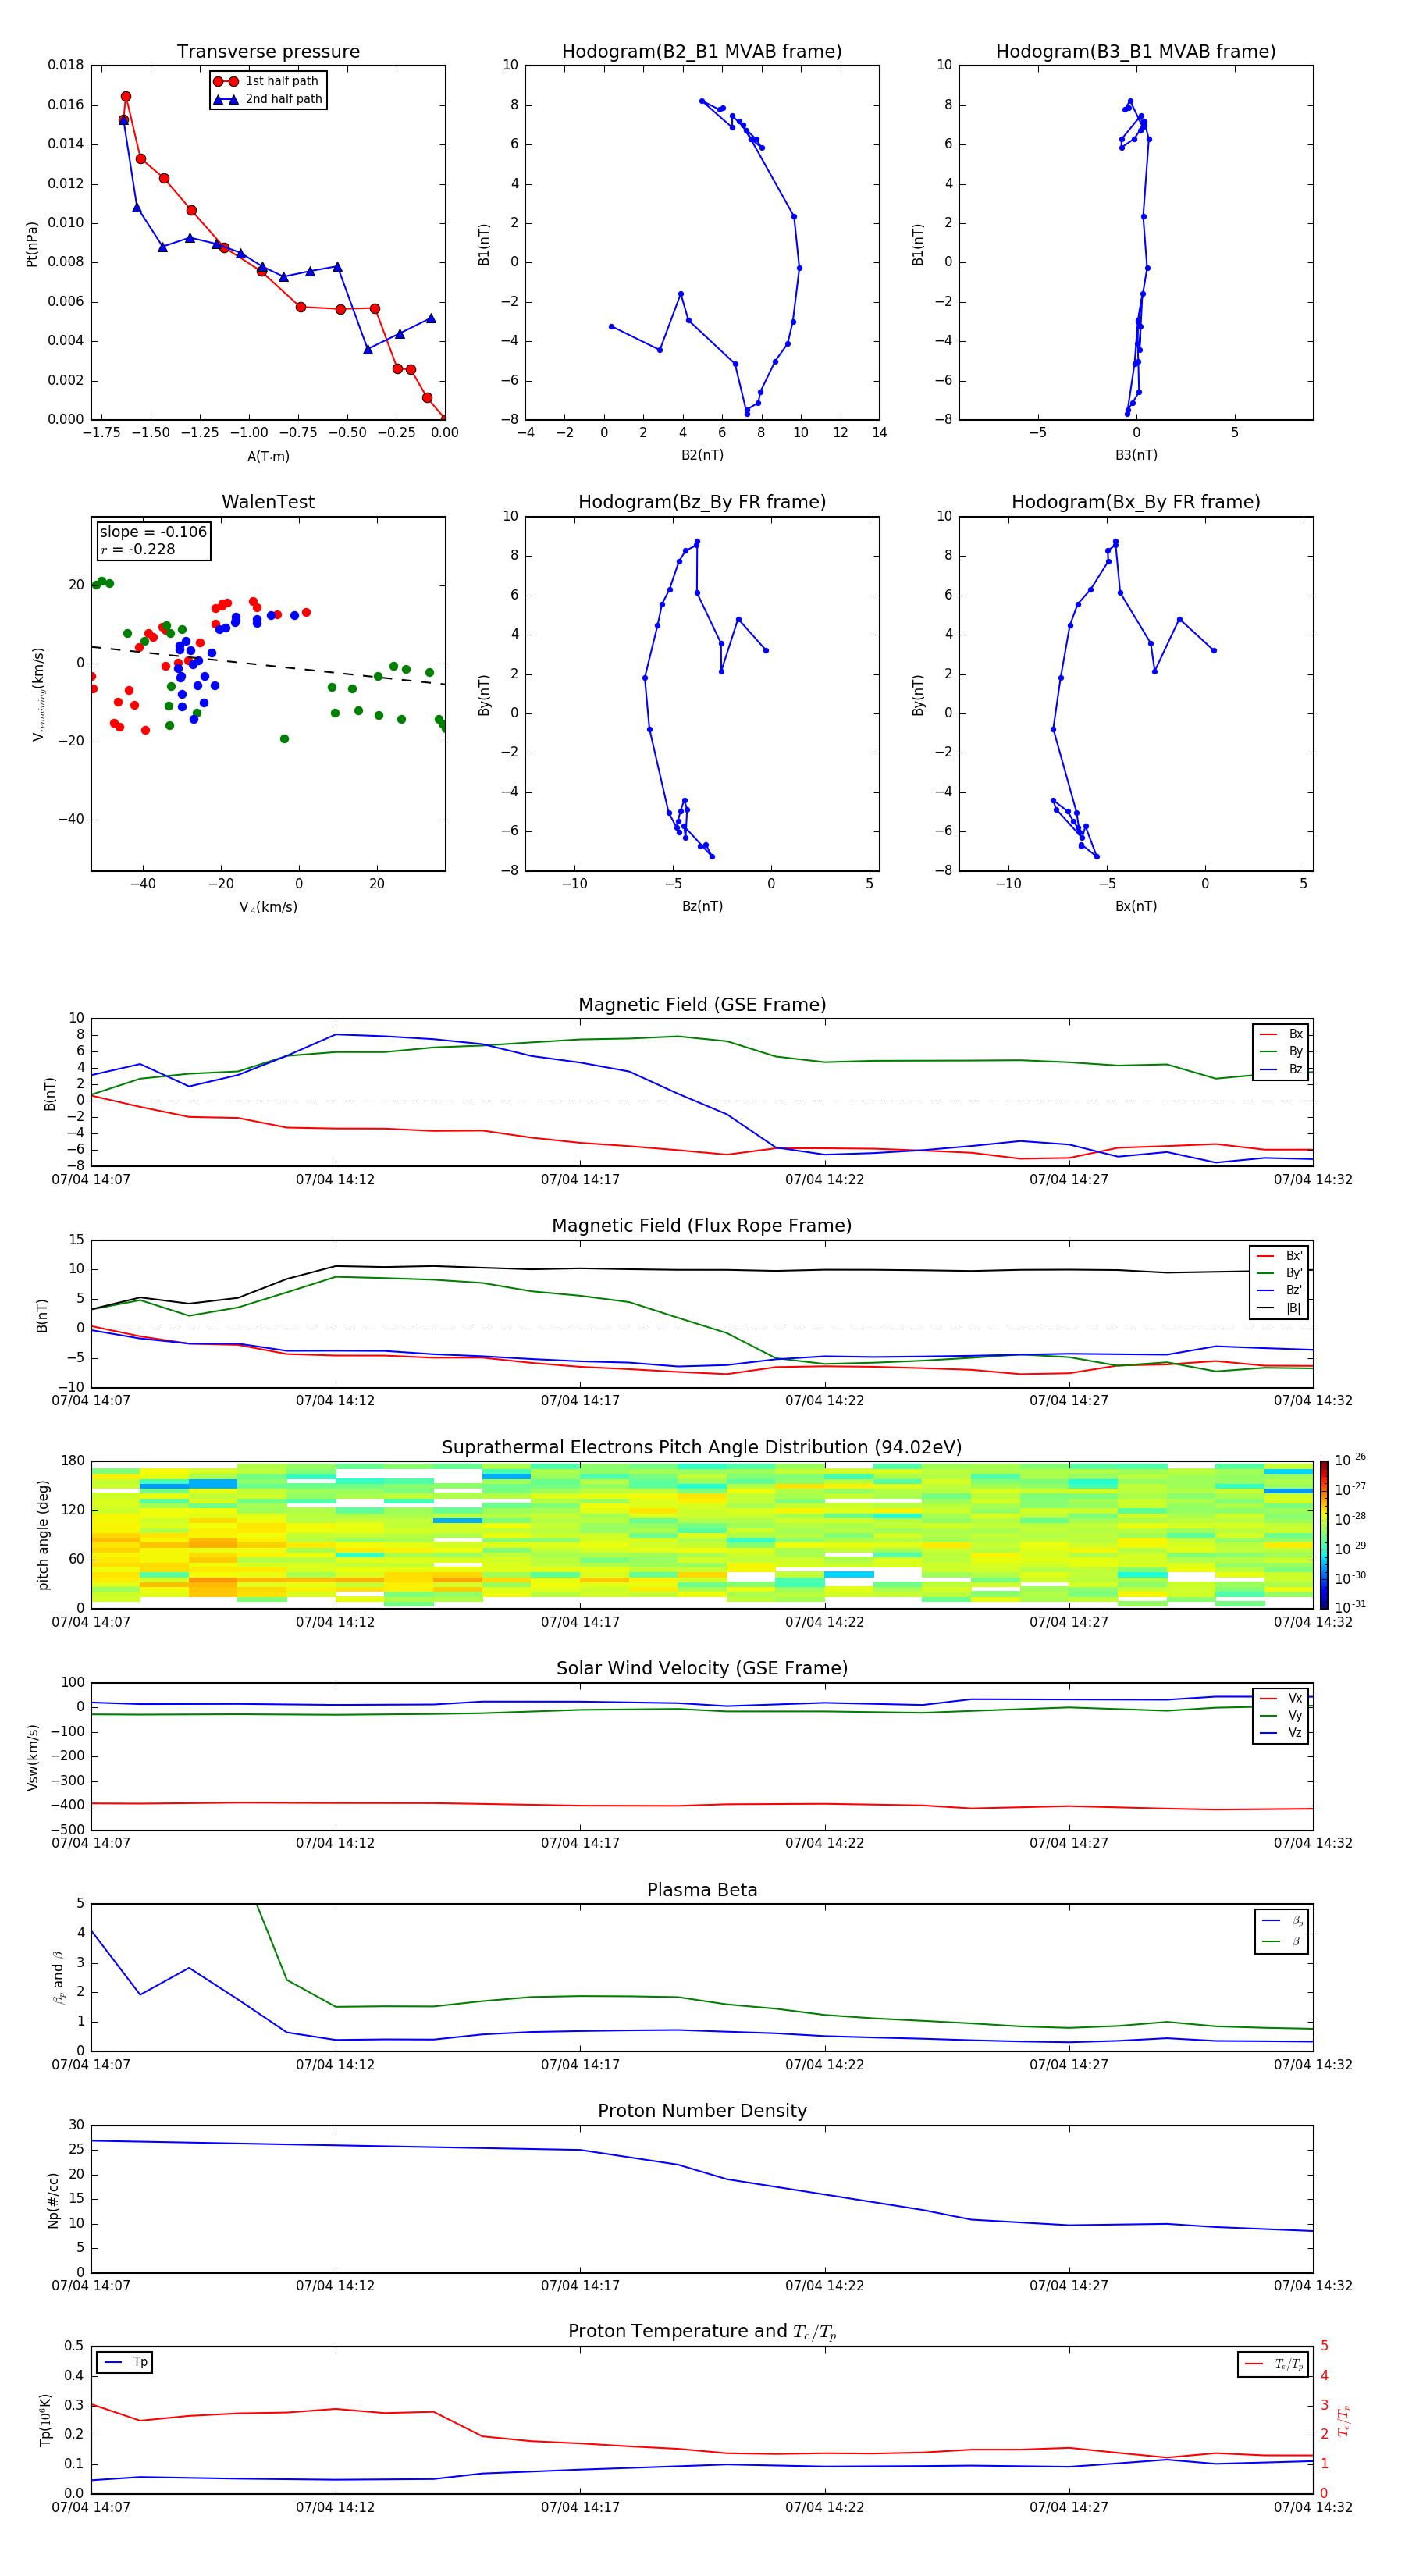1405x2576 pixels.
Task: Click 'Vy' in solar wind velocity legend
Action: pos(1281,1716)
